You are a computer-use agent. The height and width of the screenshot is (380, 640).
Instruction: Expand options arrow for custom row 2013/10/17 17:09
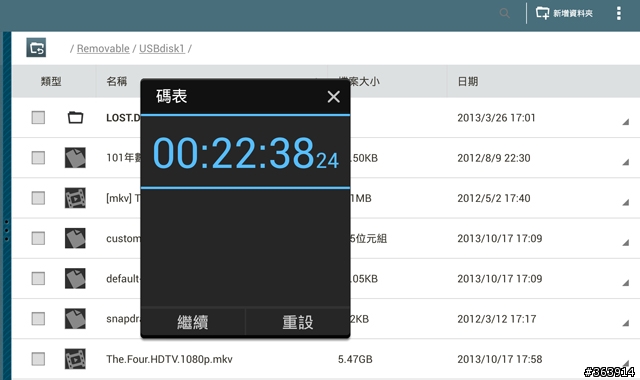(625, 242)
